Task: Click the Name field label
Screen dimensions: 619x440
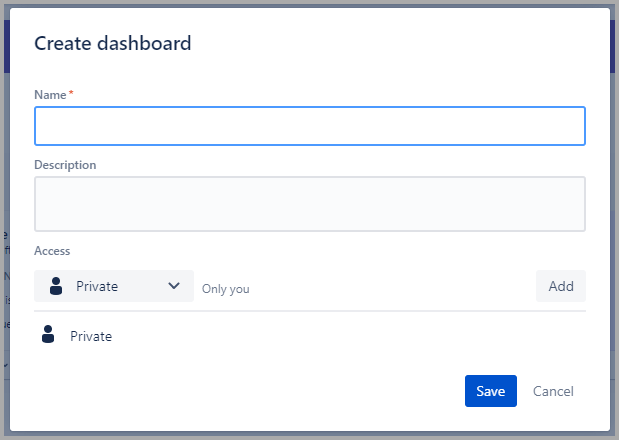Action: click(50, 94)
